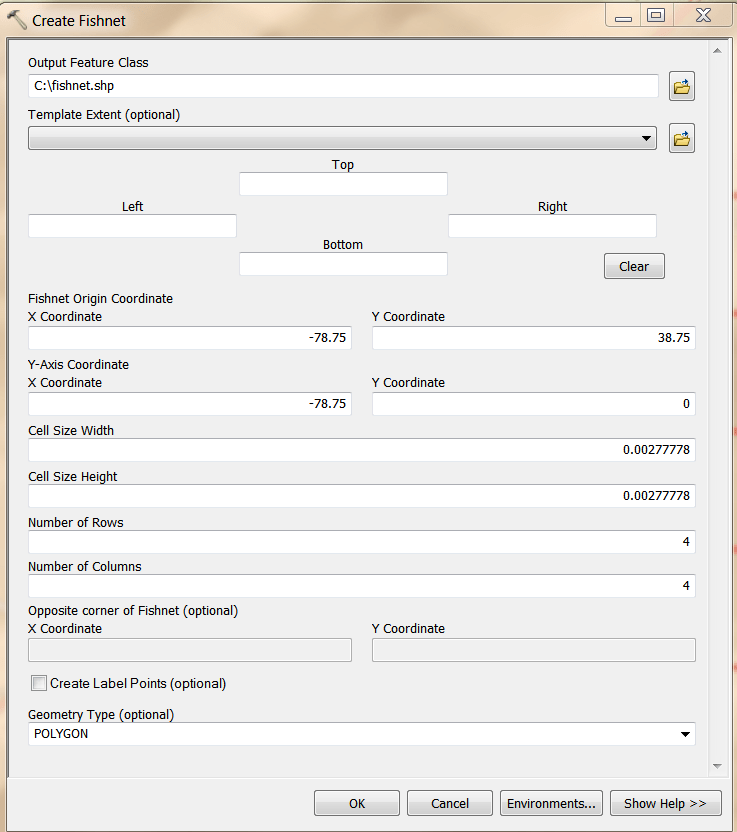Show the help panel
The width and height of the screenshot is (737, 832).
click(665, 802)
